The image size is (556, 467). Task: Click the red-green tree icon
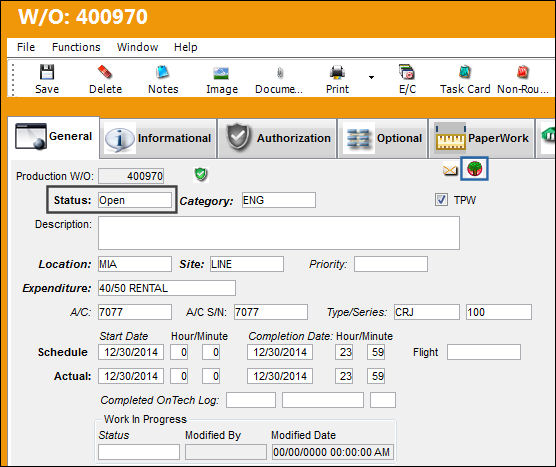tap(474, 169)
